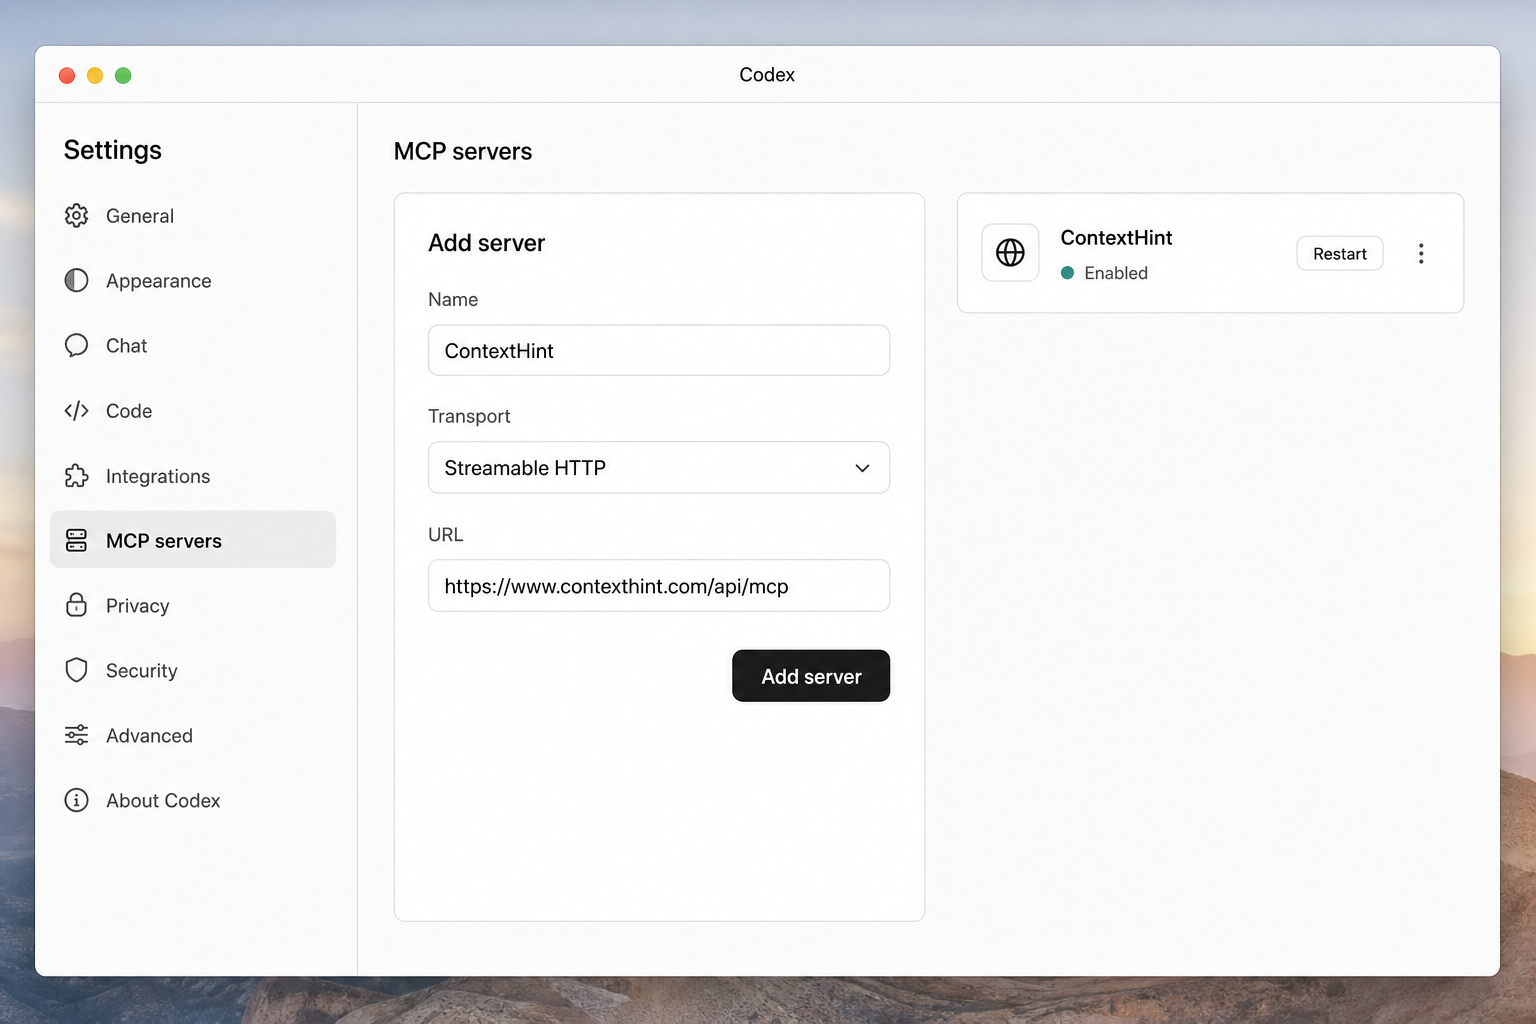
Task: Click the Name field label
Action: 453,299
